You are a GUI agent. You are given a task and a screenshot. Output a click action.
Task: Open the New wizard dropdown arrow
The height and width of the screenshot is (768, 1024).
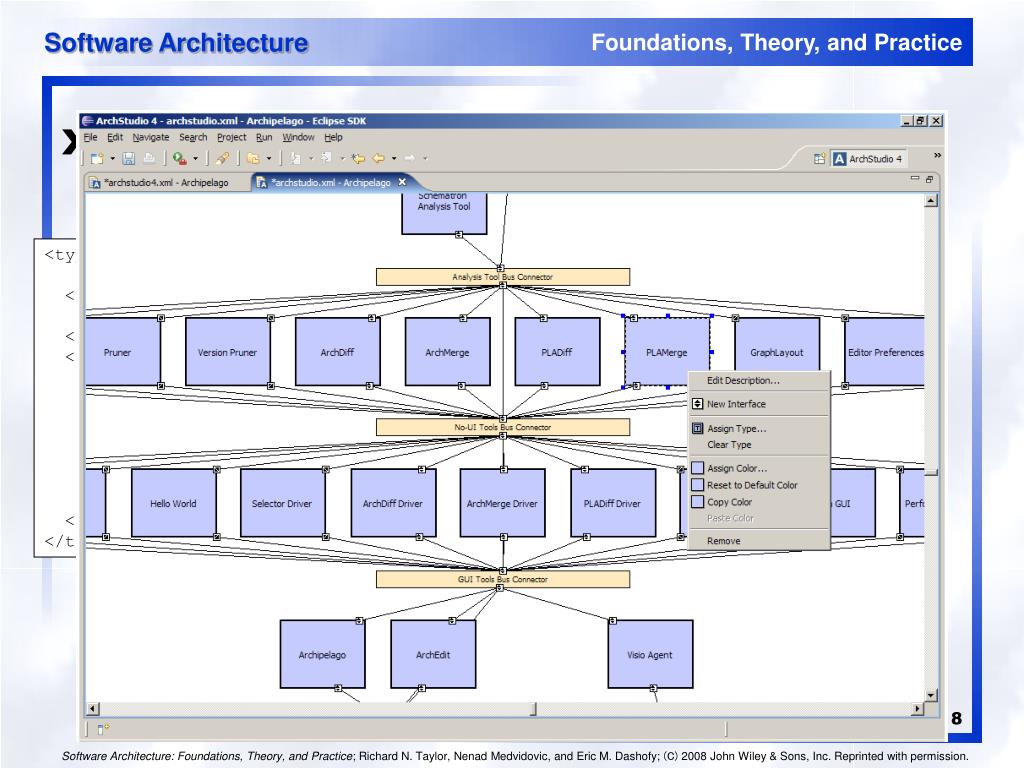[x=112, y=158]
